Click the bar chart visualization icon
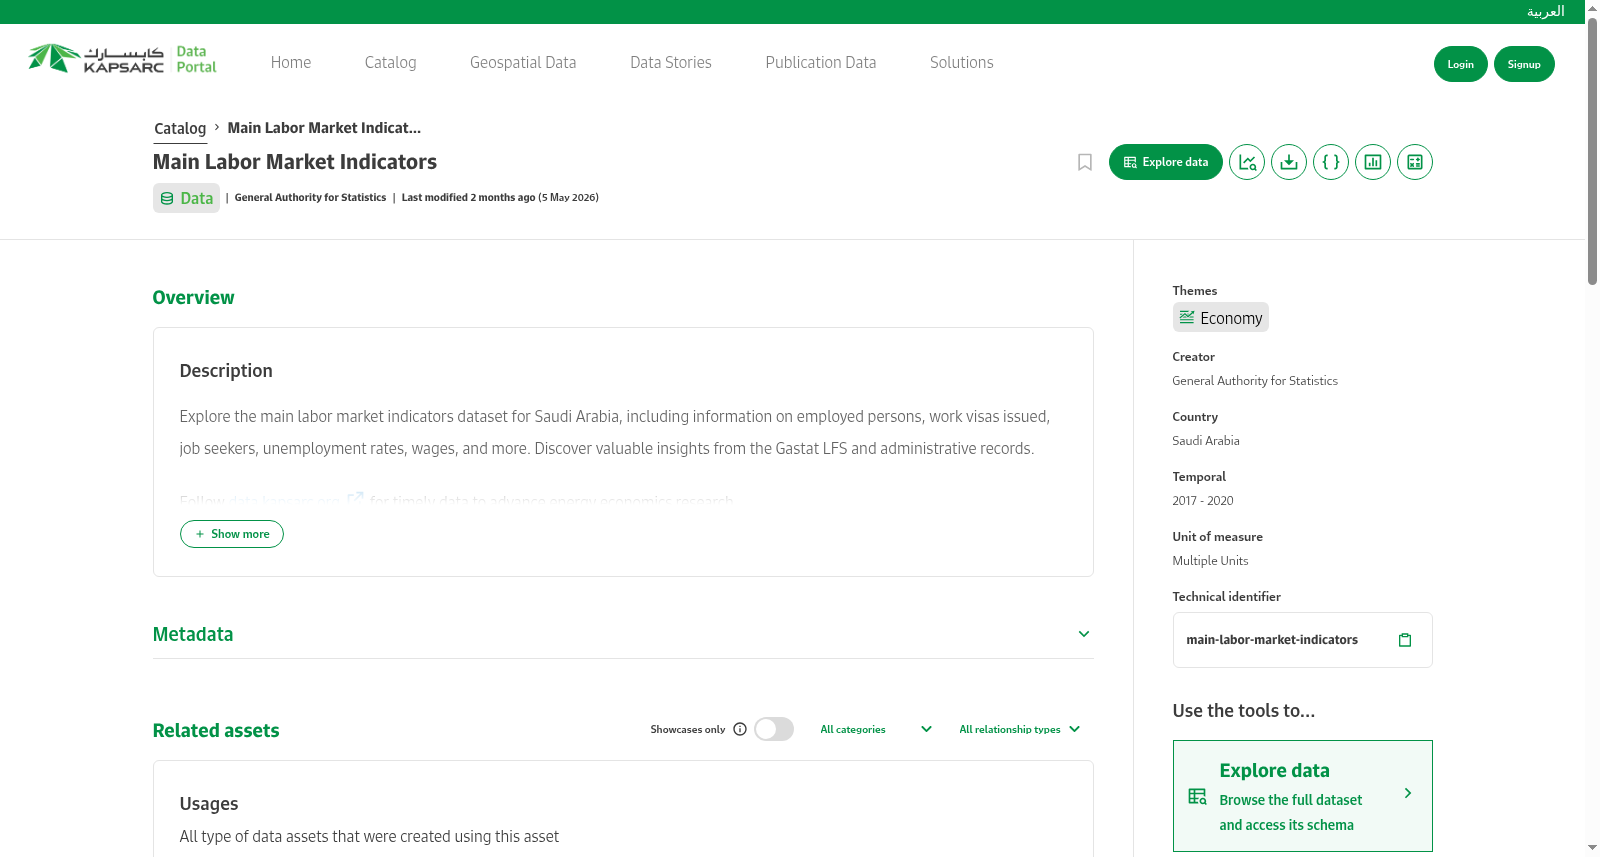Viewport: 1600px width, 857px height. tap(1373, 162)
